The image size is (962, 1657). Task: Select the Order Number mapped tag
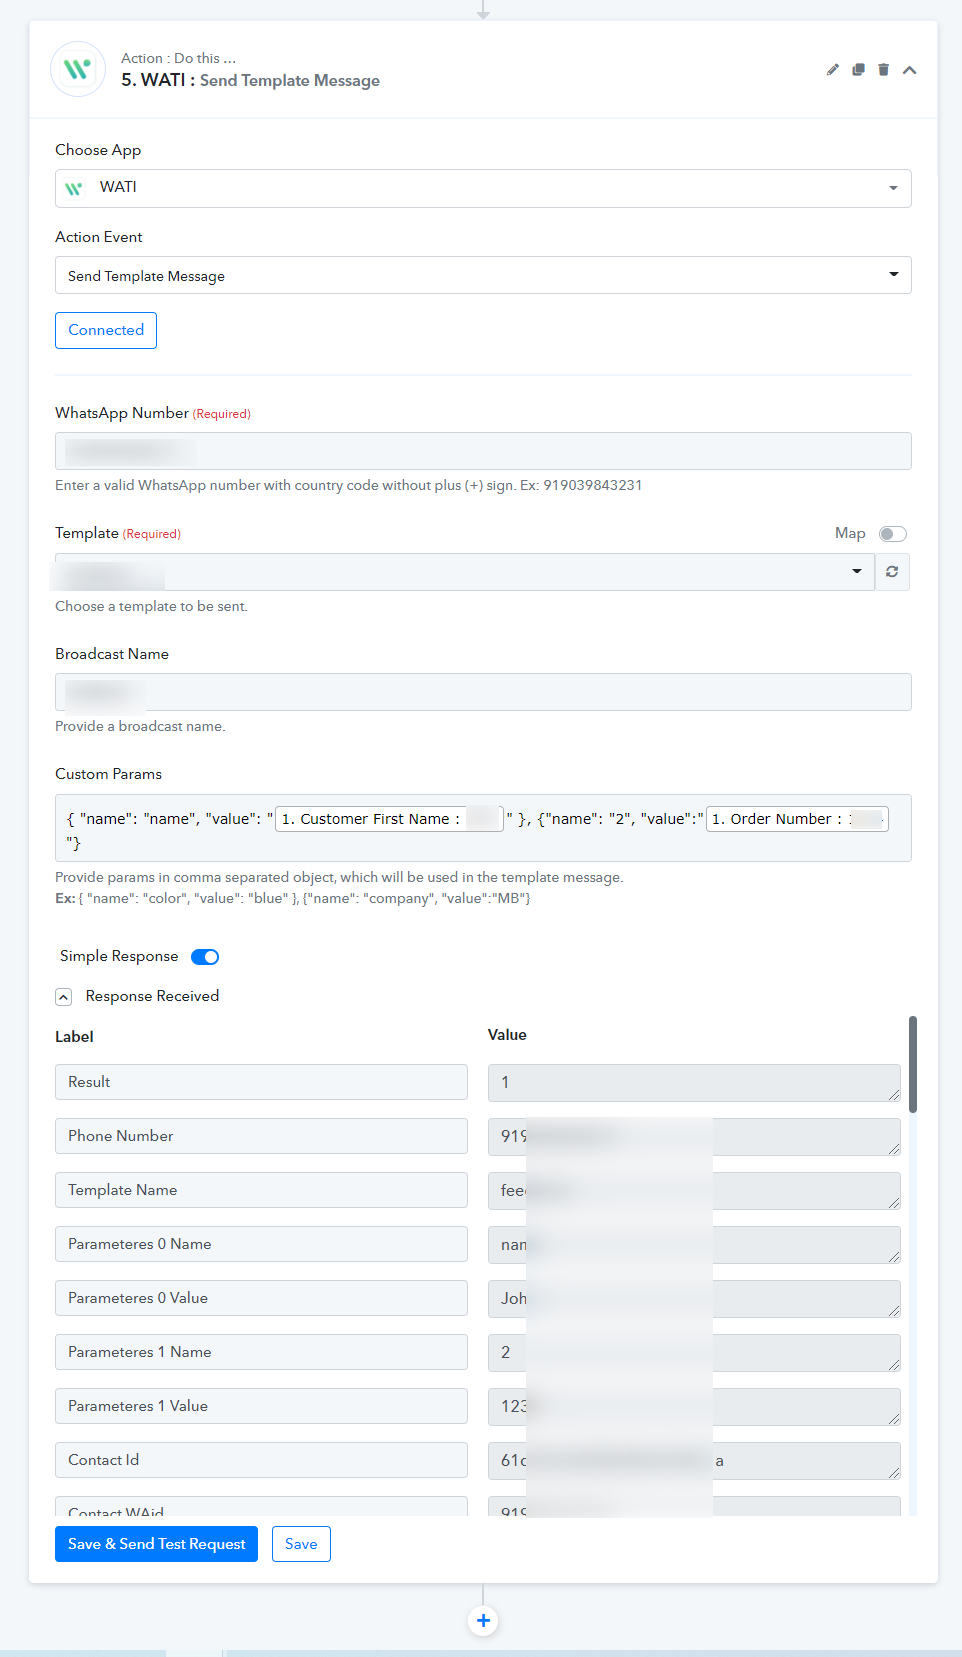[797, 819]
